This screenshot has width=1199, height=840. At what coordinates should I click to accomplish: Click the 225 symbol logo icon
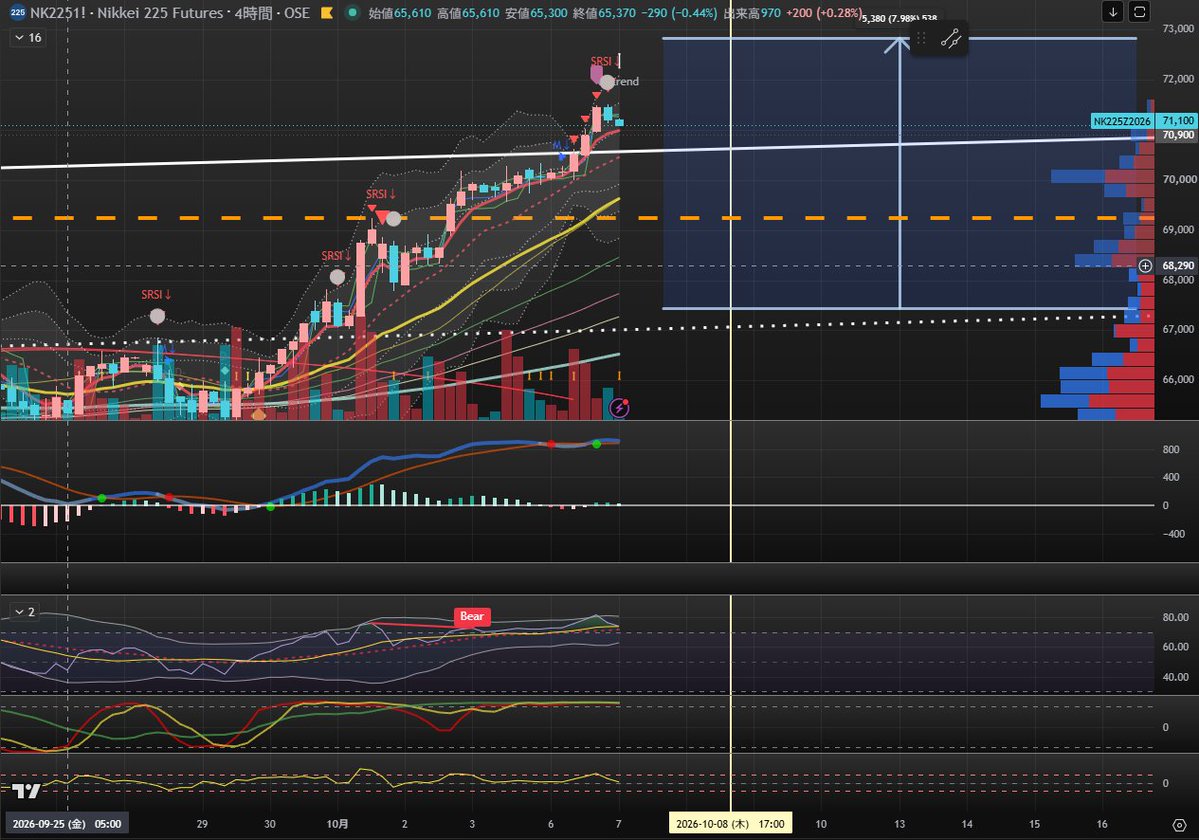tap(18, 13)
